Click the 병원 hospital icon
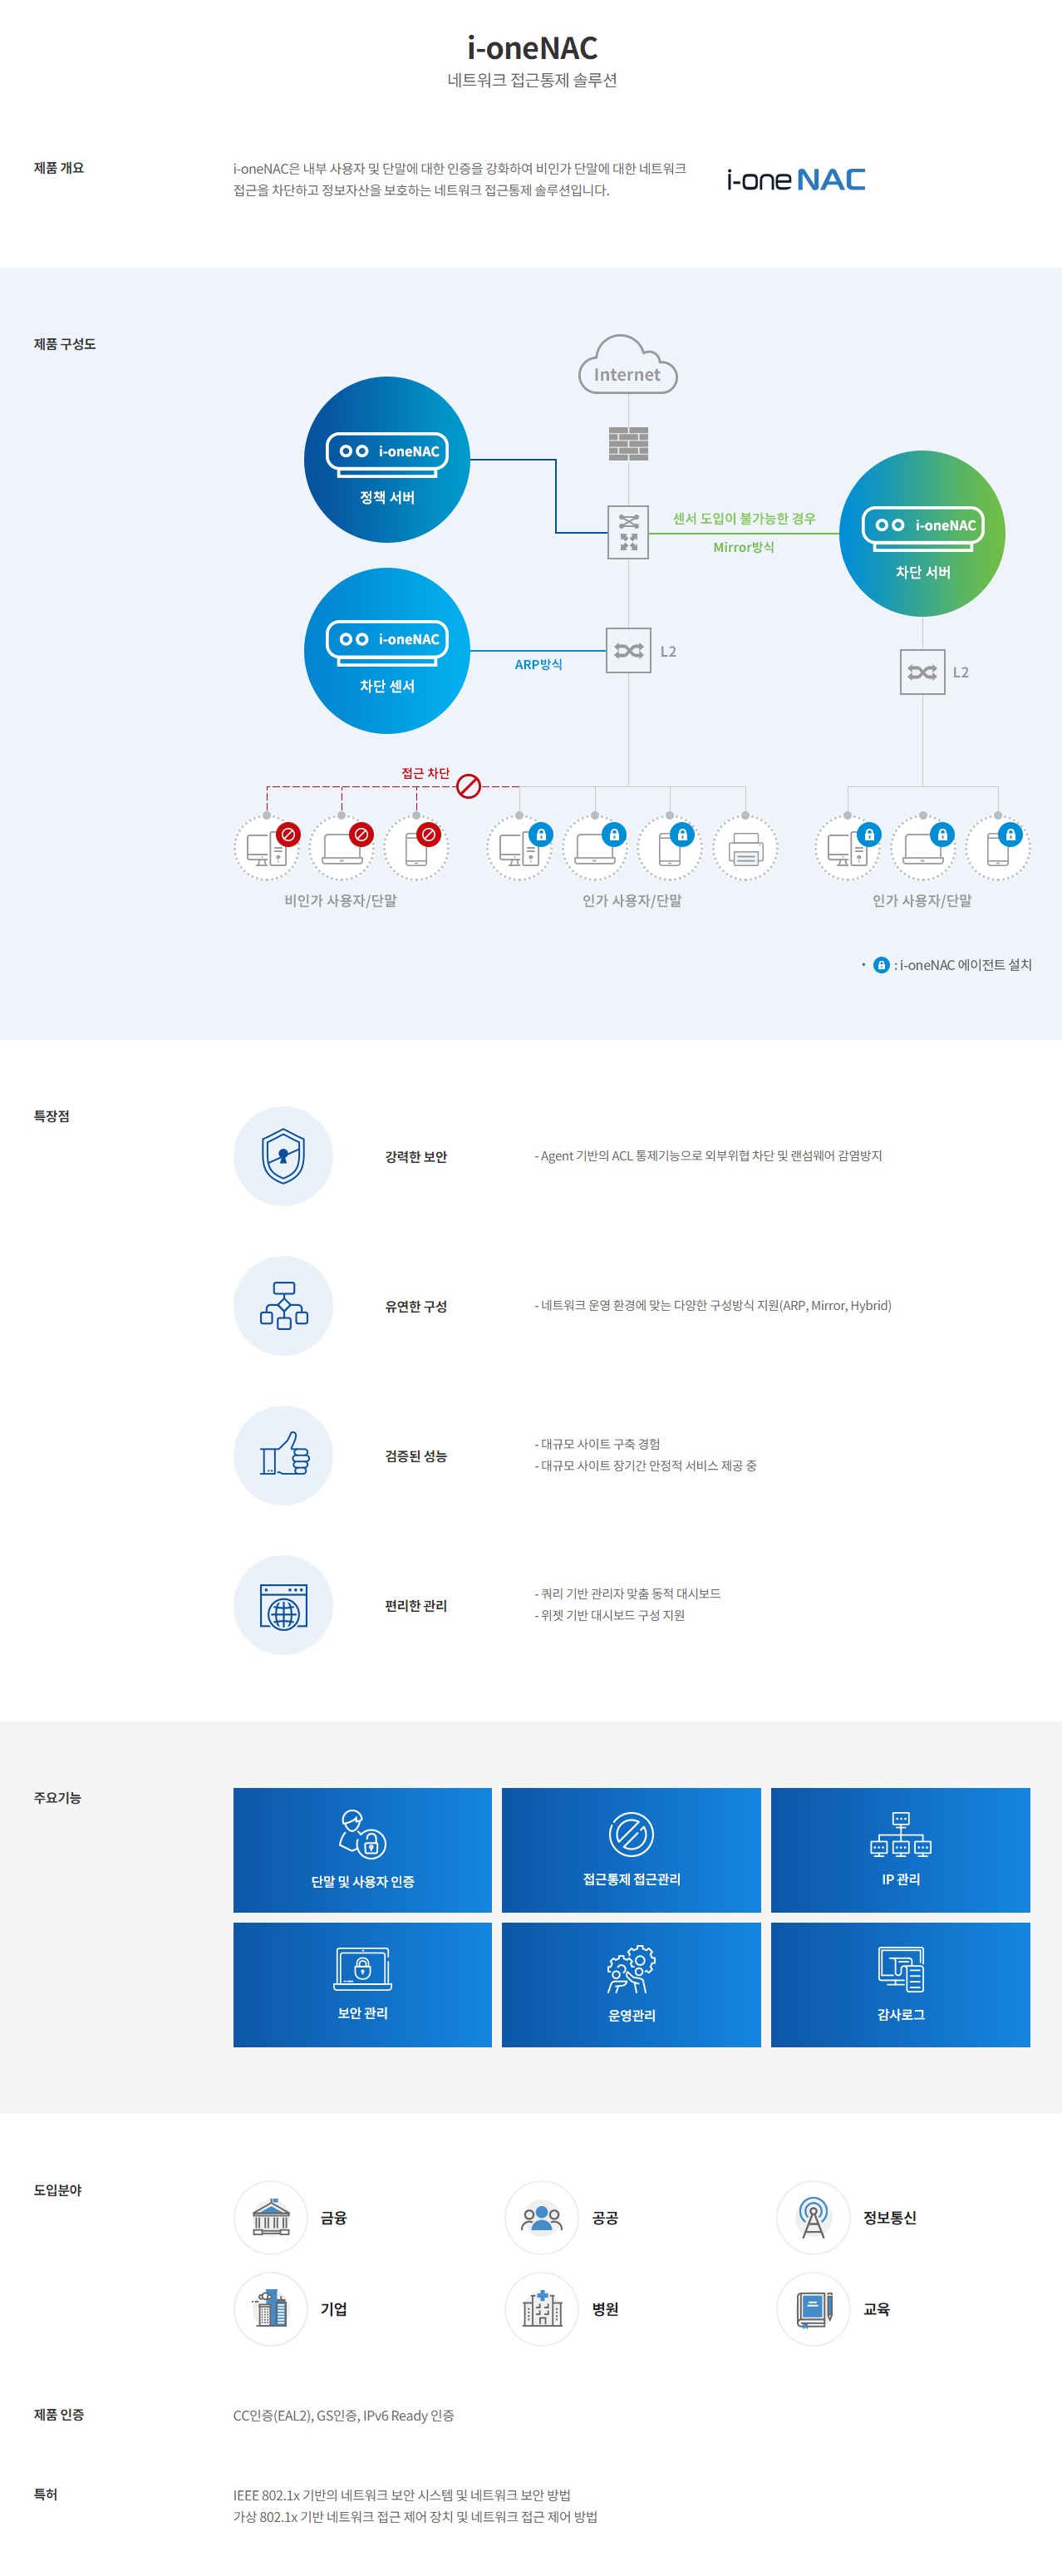Screen dimensions: 1062x2576 click(542, 2309)
